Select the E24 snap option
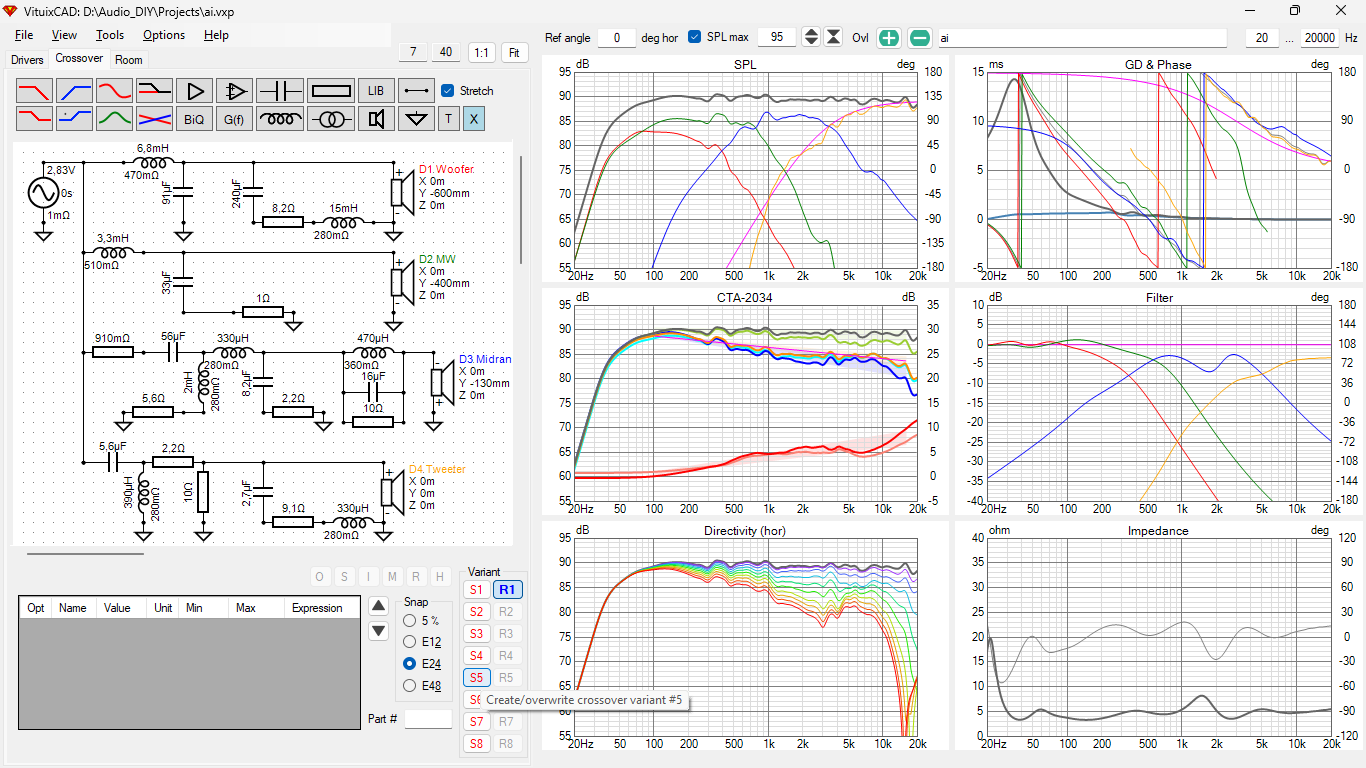This screenshot has width=1366, height=768. coord(409,664)
